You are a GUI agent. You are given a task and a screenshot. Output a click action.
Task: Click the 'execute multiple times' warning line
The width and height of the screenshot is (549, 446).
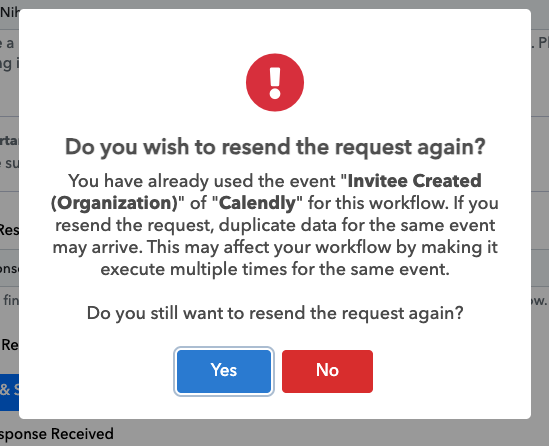275,269
